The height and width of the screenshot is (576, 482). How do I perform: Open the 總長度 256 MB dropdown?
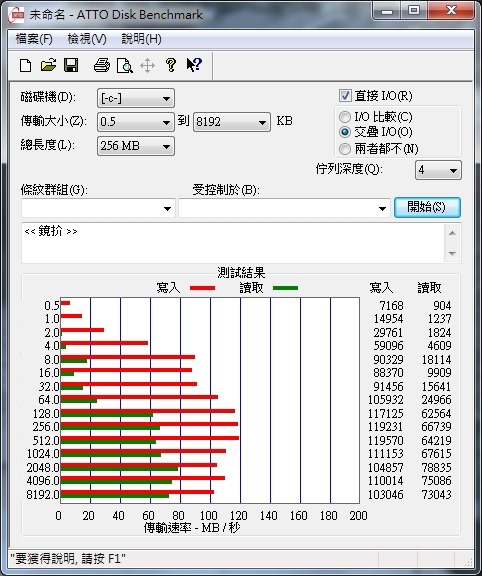[136, 146]
